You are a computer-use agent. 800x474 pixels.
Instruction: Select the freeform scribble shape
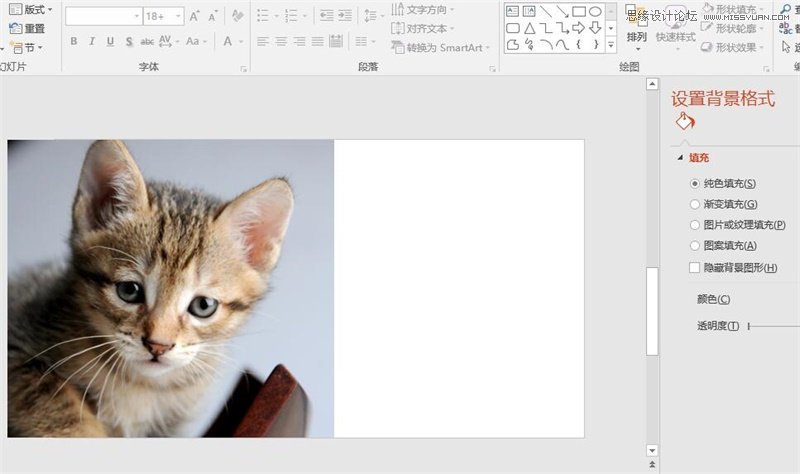[530, 45]
